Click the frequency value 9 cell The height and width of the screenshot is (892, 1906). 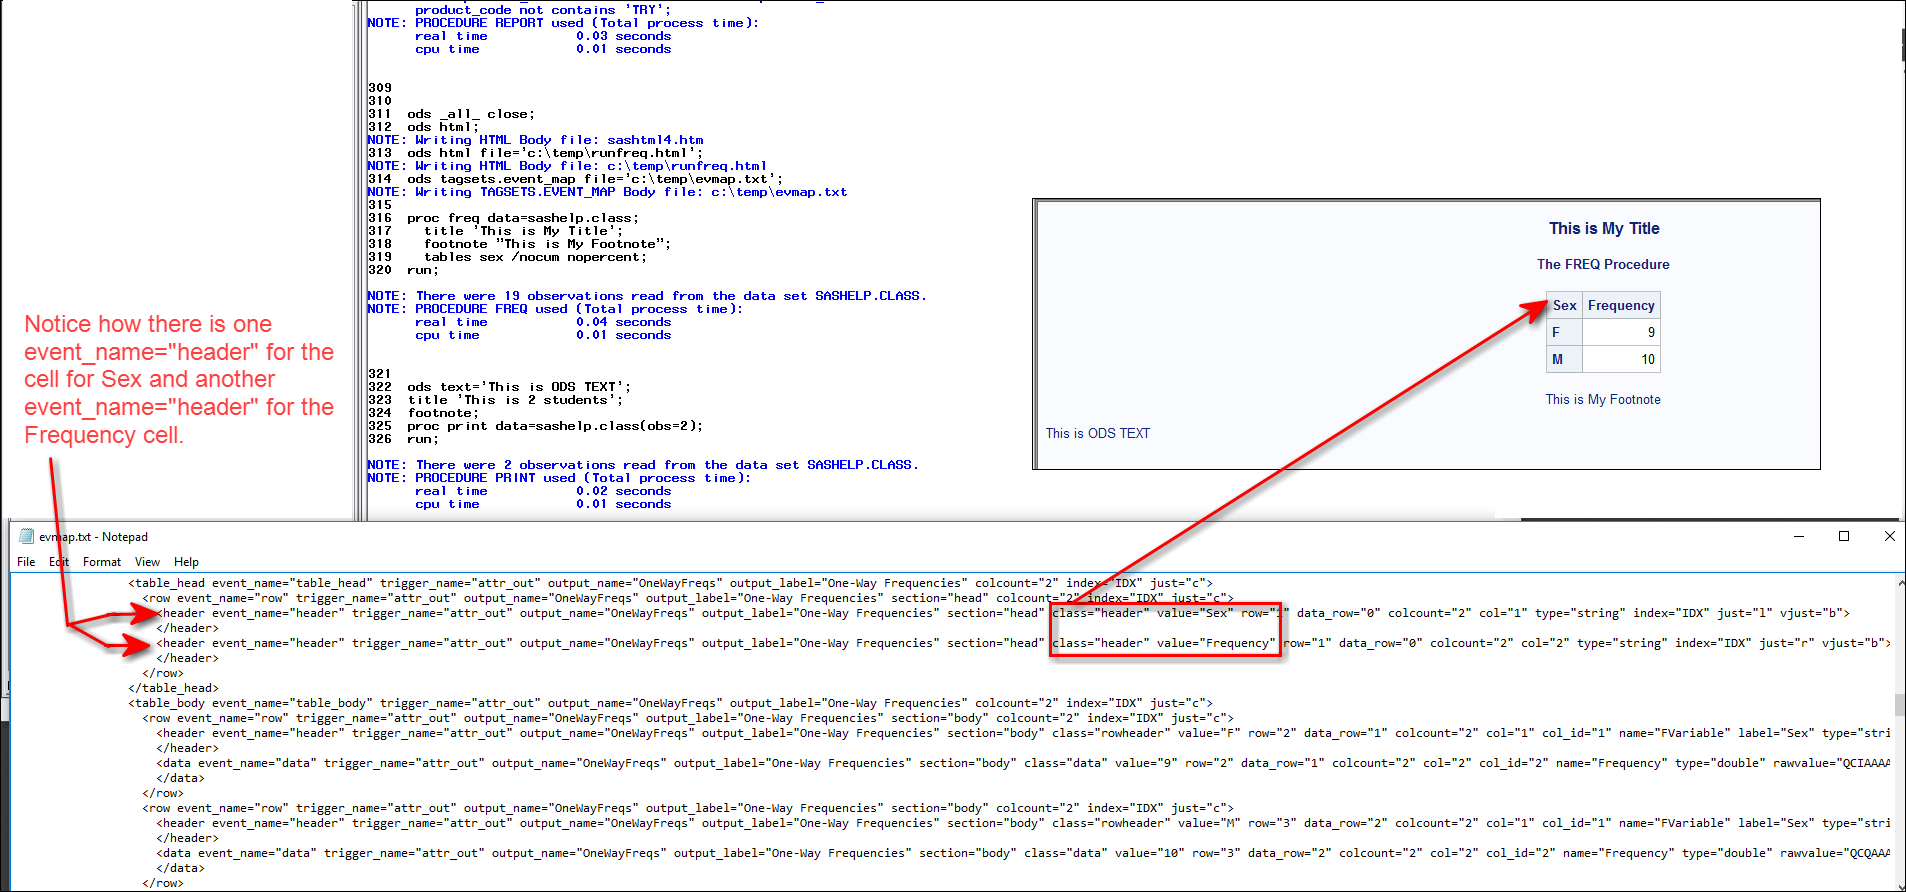pos(1621,333)
